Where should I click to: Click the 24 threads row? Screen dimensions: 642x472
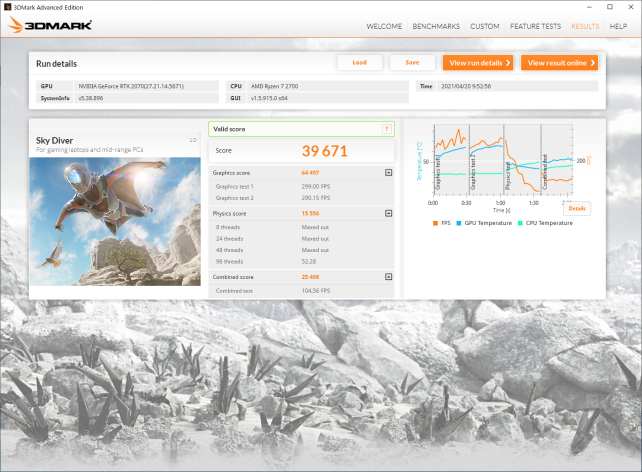[x=301, y=239]
